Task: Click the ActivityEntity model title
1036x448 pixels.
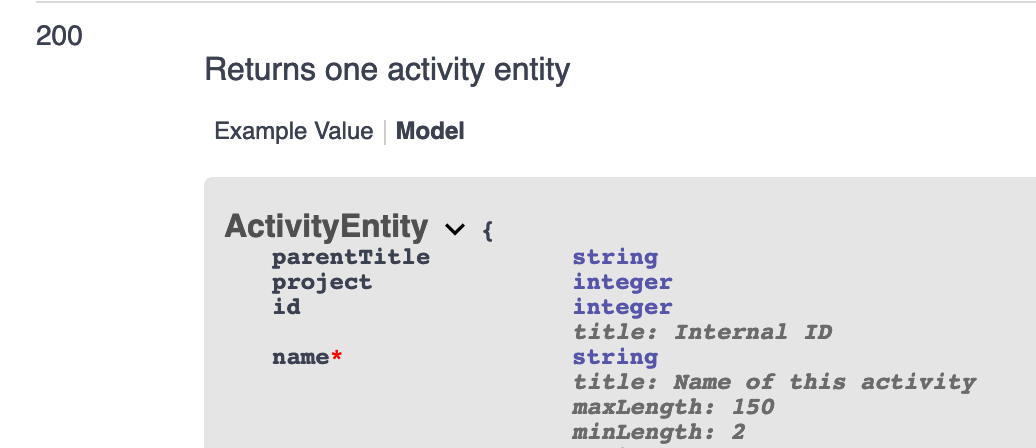Action: 326,227
